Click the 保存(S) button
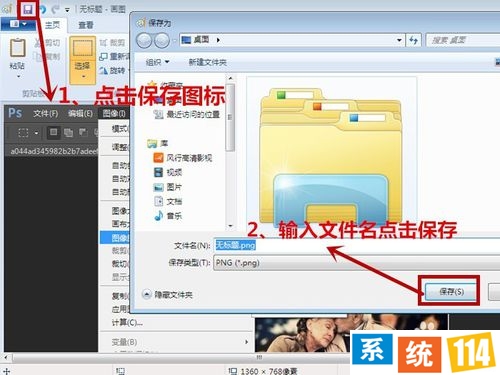Image resolution: width=500 pixels, height=375 pixels. pos(451,292)
